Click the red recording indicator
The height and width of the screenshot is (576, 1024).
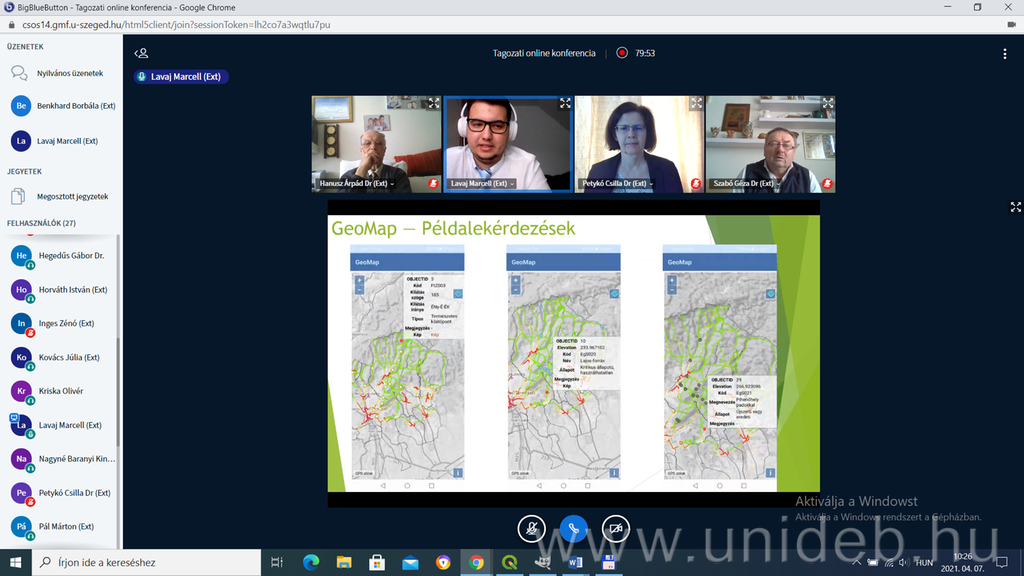point(622,53)
